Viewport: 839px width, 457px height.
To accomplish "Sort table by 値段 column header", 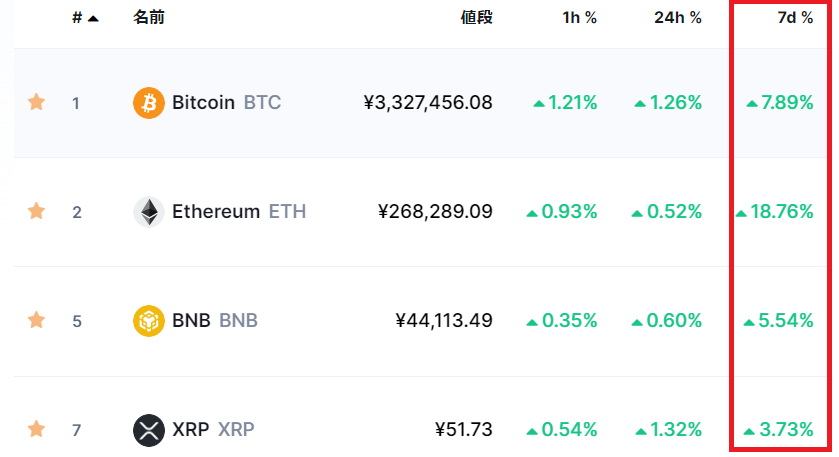I will click(x=476, y=18).
